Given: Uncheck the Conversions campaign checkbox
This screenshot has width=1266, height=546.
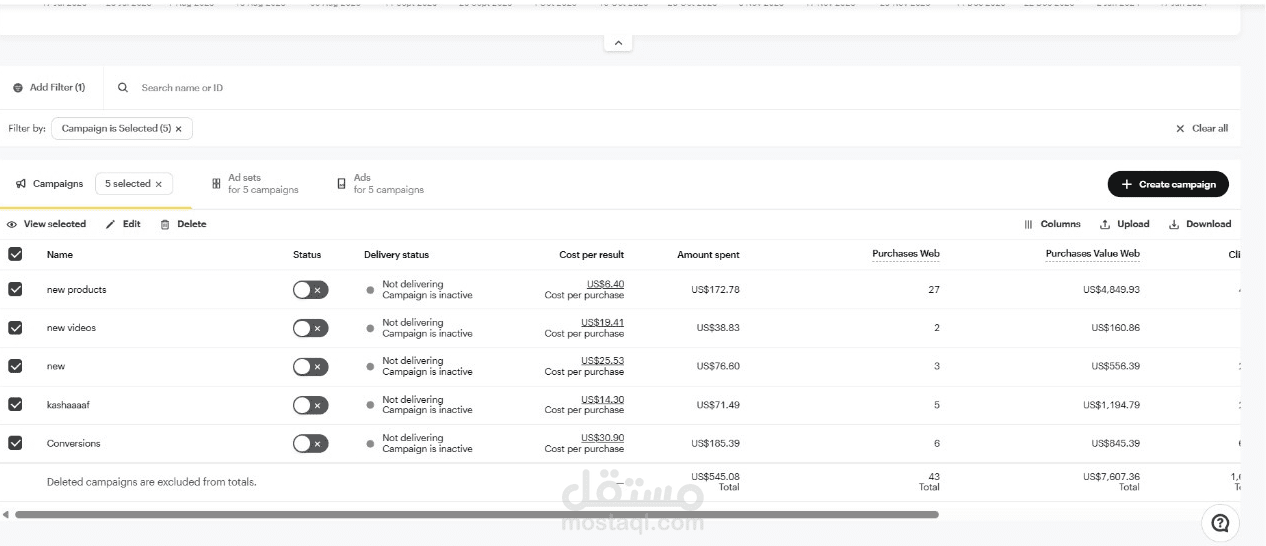Looking at the screenshot, I should click(15, 443).
